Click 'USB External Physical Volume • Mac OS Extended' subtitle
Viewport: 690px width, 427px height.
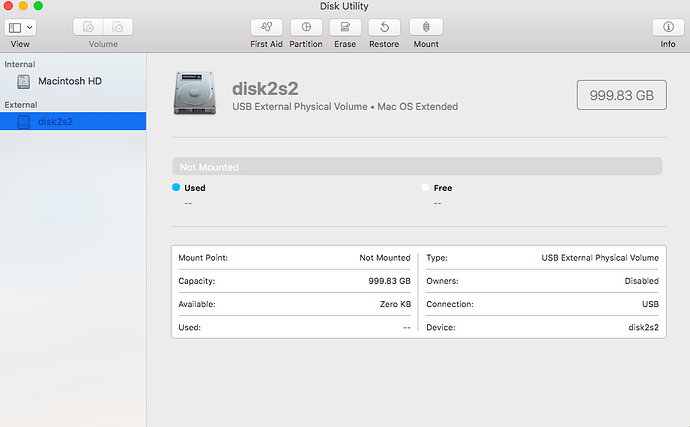345,107
